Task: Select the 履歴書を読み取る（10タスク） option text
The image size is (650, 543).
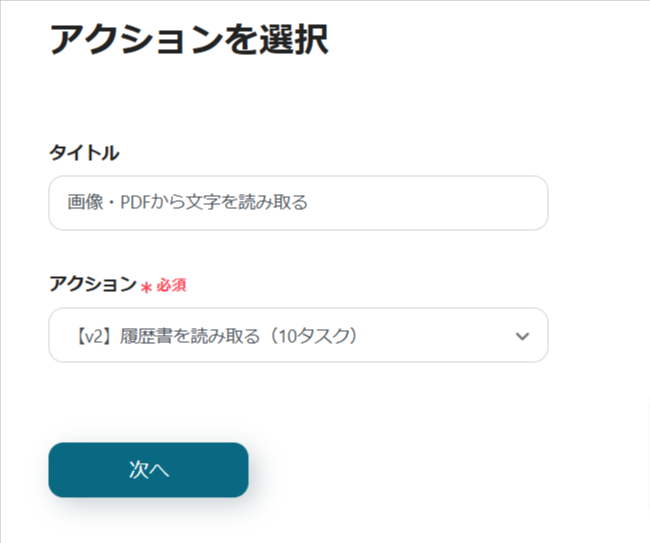Action: click(239, 336)
